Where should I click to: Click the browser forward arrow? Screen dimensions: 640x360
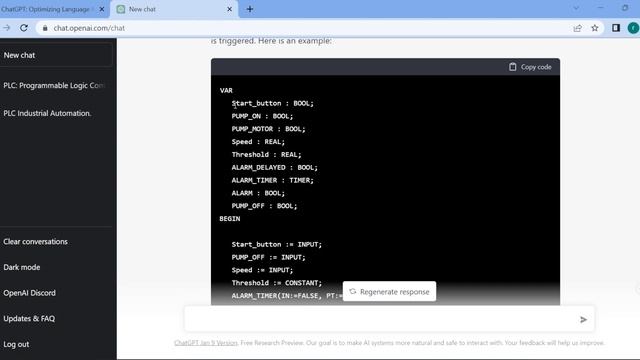point(7,28)
